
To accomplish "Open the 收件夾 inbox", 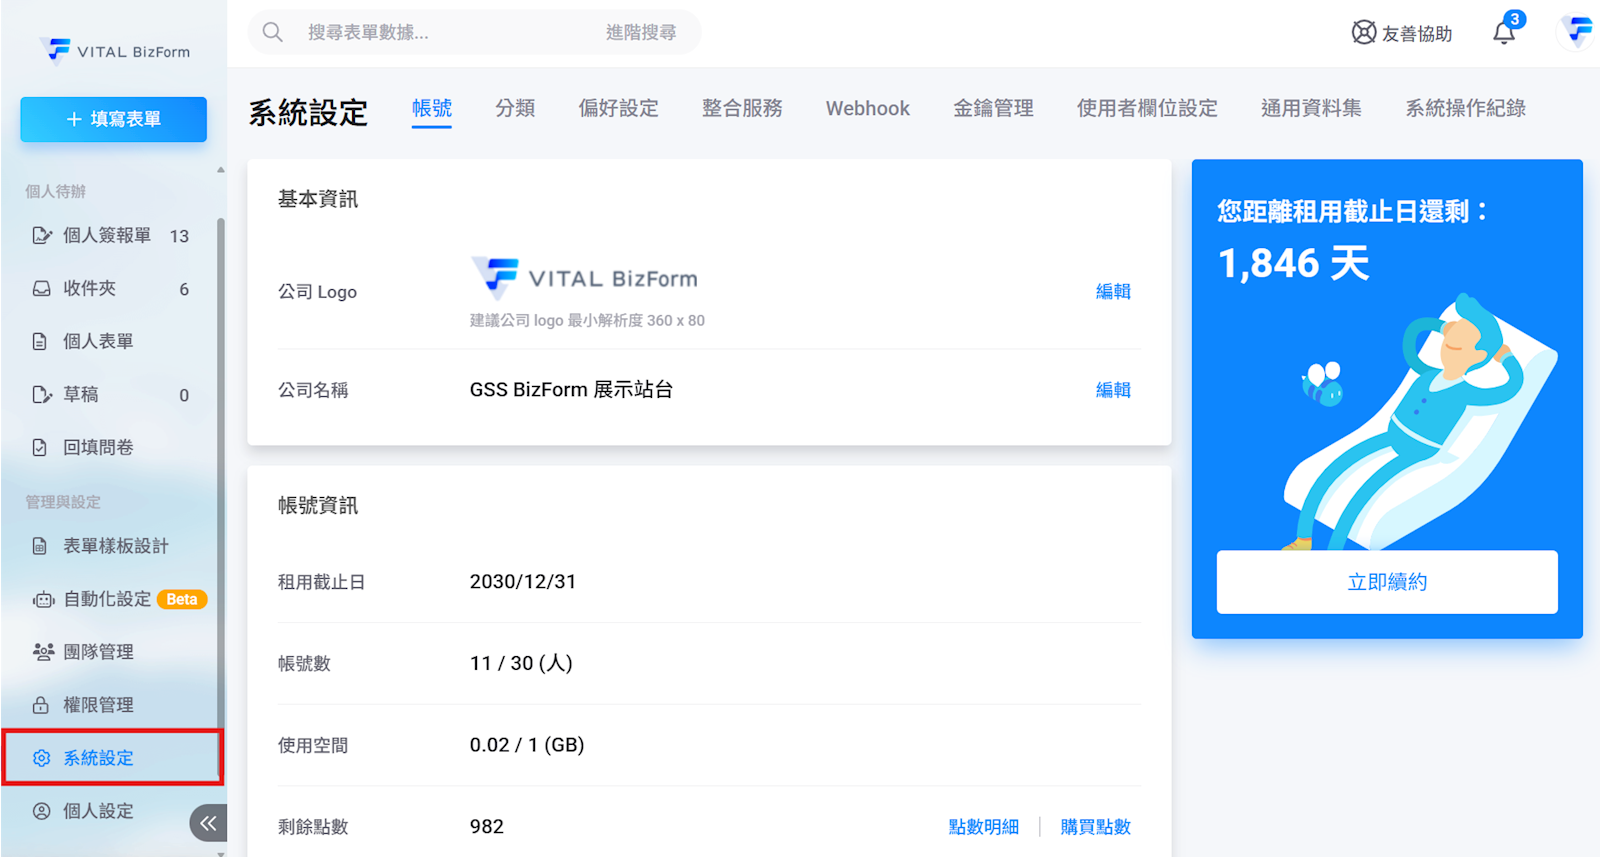I will pos(89,289).
